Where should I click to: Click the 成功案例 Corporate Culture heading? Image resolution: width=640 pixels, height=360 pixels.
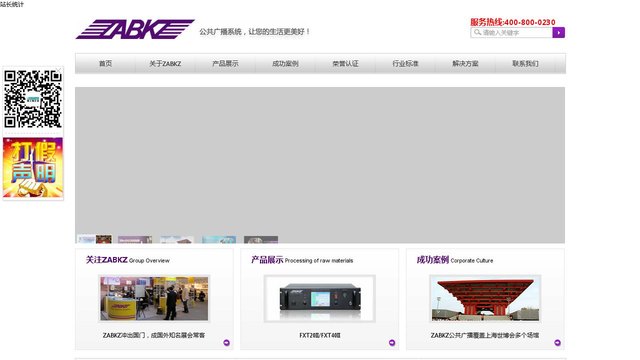(x=455, y=260)
